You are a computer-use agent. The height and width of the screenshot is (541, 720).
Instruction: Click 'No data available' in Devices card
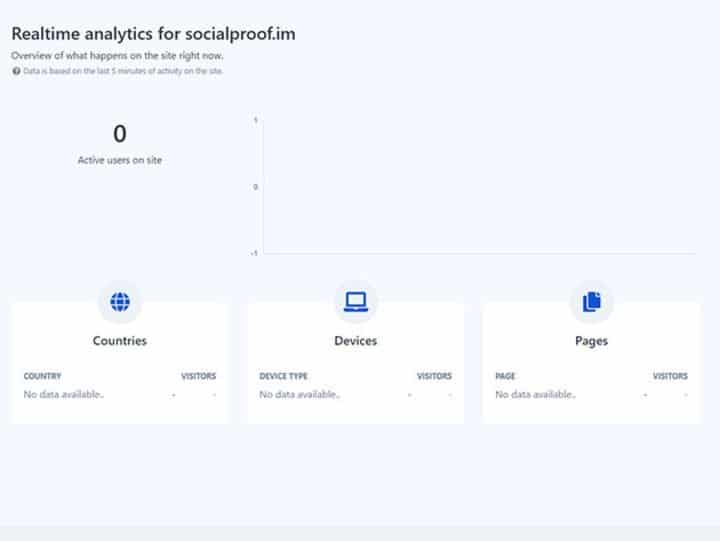point(299,395)
